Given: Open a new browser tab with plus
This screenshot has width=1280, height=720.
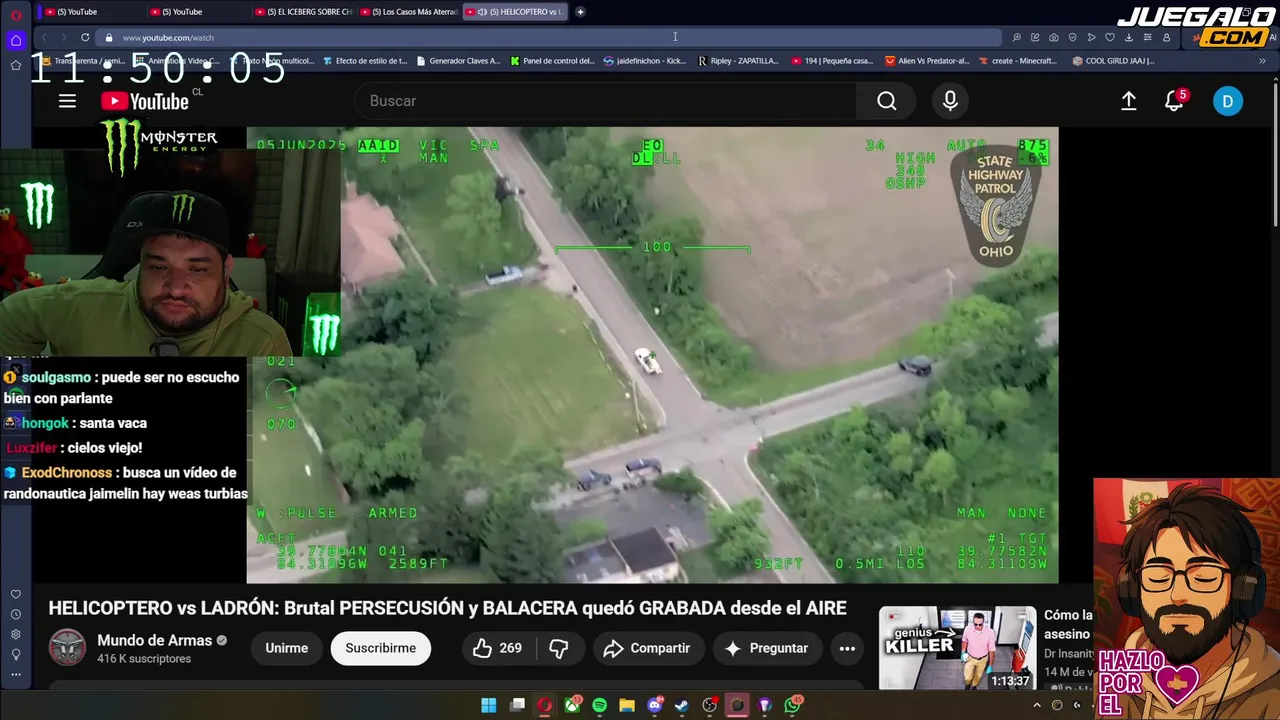Looking at the screenshot, I should coord(580,12).
